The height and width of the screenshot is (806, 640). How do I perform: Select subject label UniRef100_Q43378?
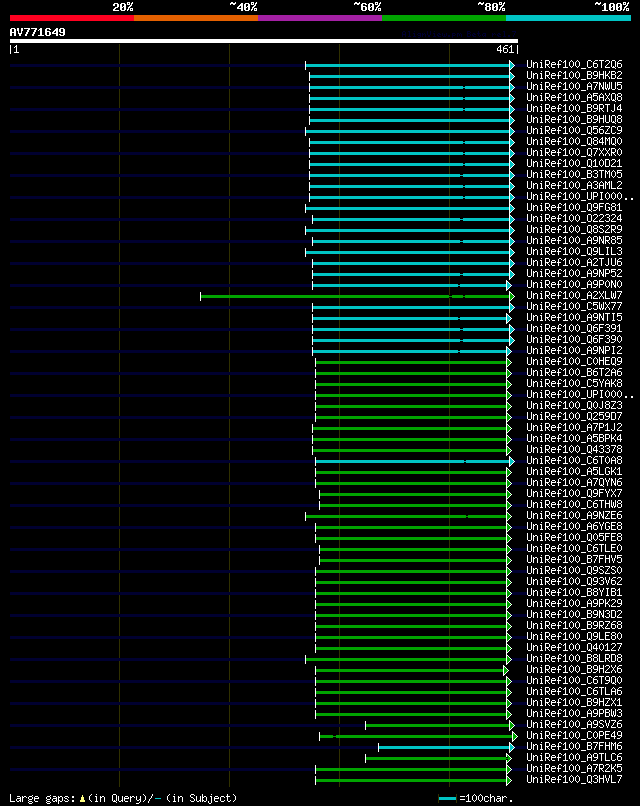click(x=574, y=449)
